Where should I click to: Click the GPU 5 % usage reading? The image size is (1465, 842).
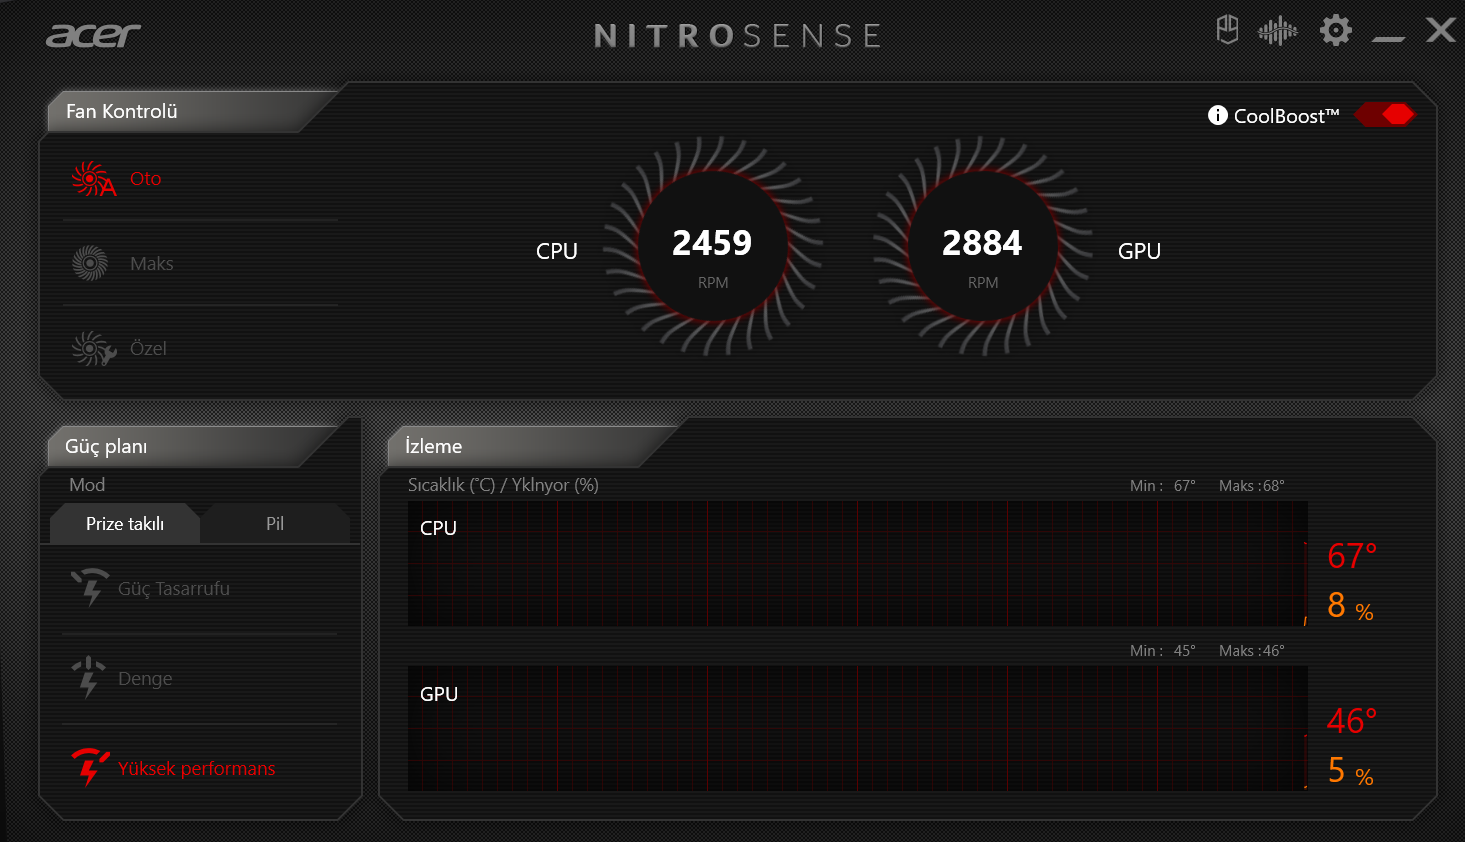1350,771
